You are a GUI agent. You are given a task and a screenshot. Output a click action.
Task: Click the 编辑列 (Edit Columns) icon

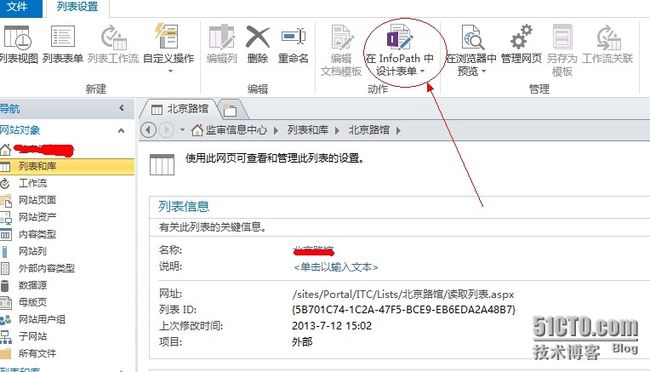(222, 37)
